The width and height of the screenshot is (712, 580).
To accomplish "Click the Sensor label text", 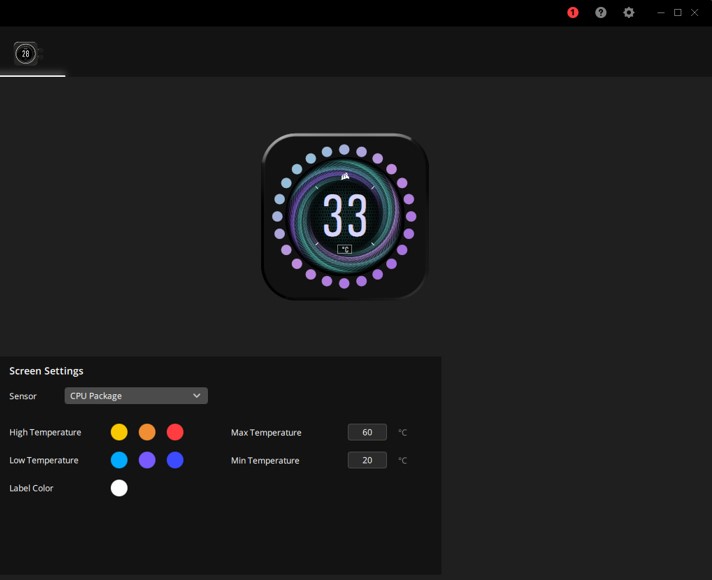I will pyautogui.click(x=23, y=396).
